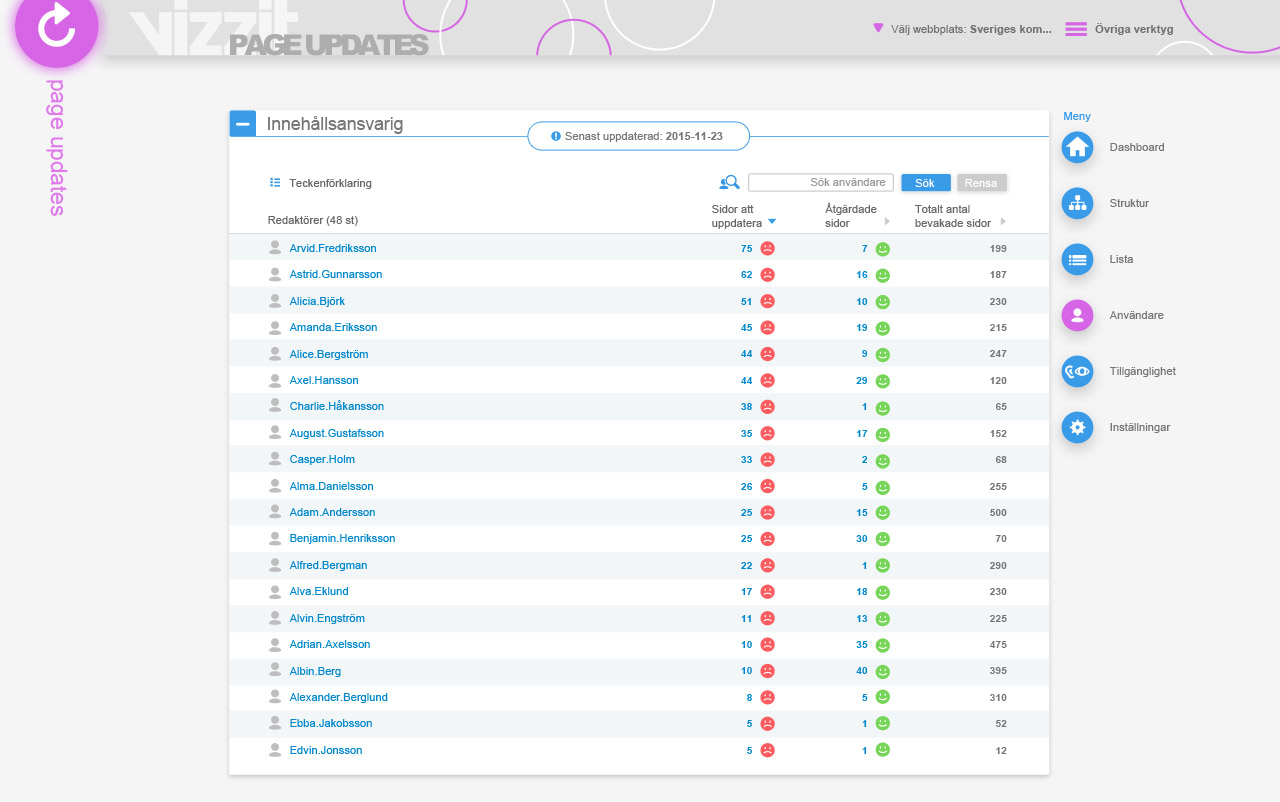Click the Teckenförklaring legend icon
The width and height of the screenshot is (1280, 802).
coord(275,183)
